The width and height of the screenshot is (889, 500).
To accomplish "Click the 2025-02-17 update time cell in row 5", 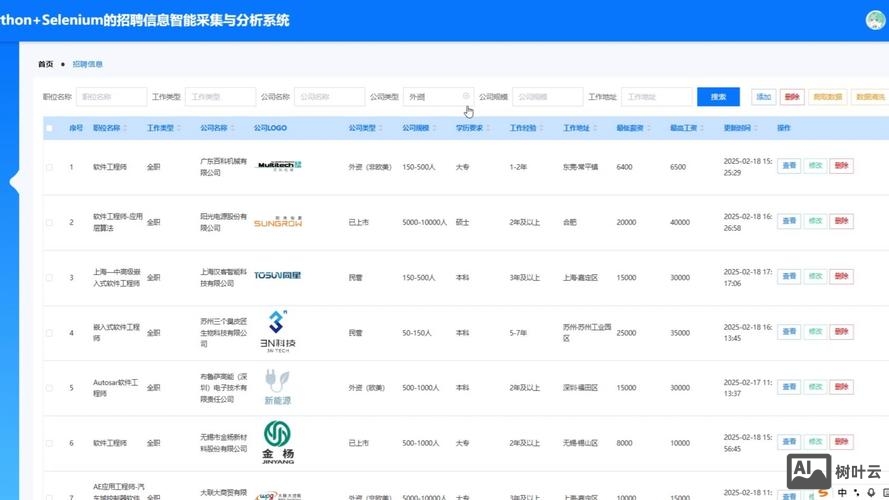I will click(748, 388).
